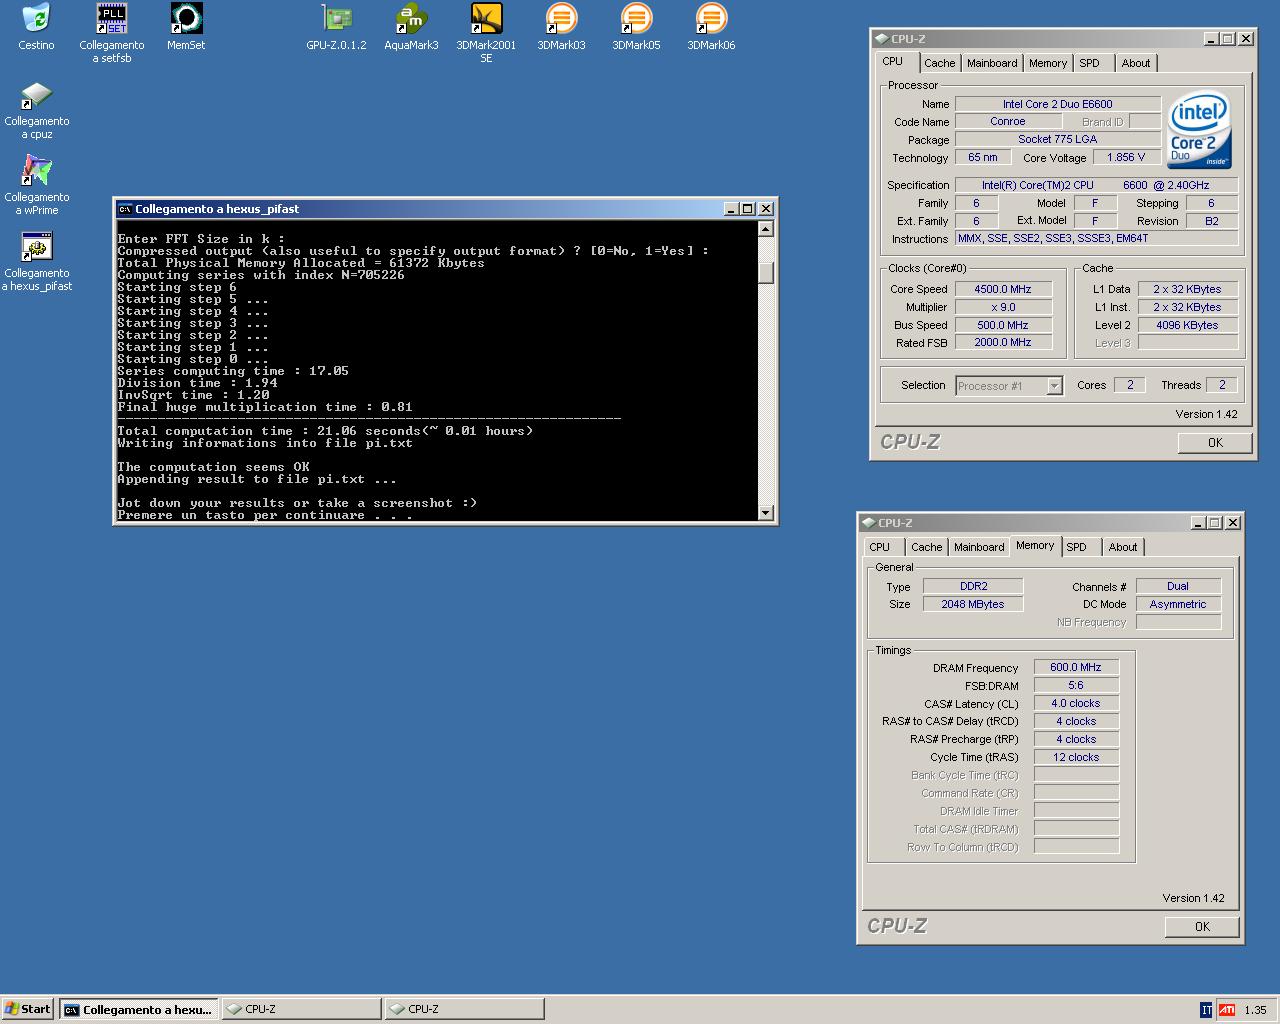Click the top CPU-Z window title icon

pyautogui.click(x=881, y=39)
